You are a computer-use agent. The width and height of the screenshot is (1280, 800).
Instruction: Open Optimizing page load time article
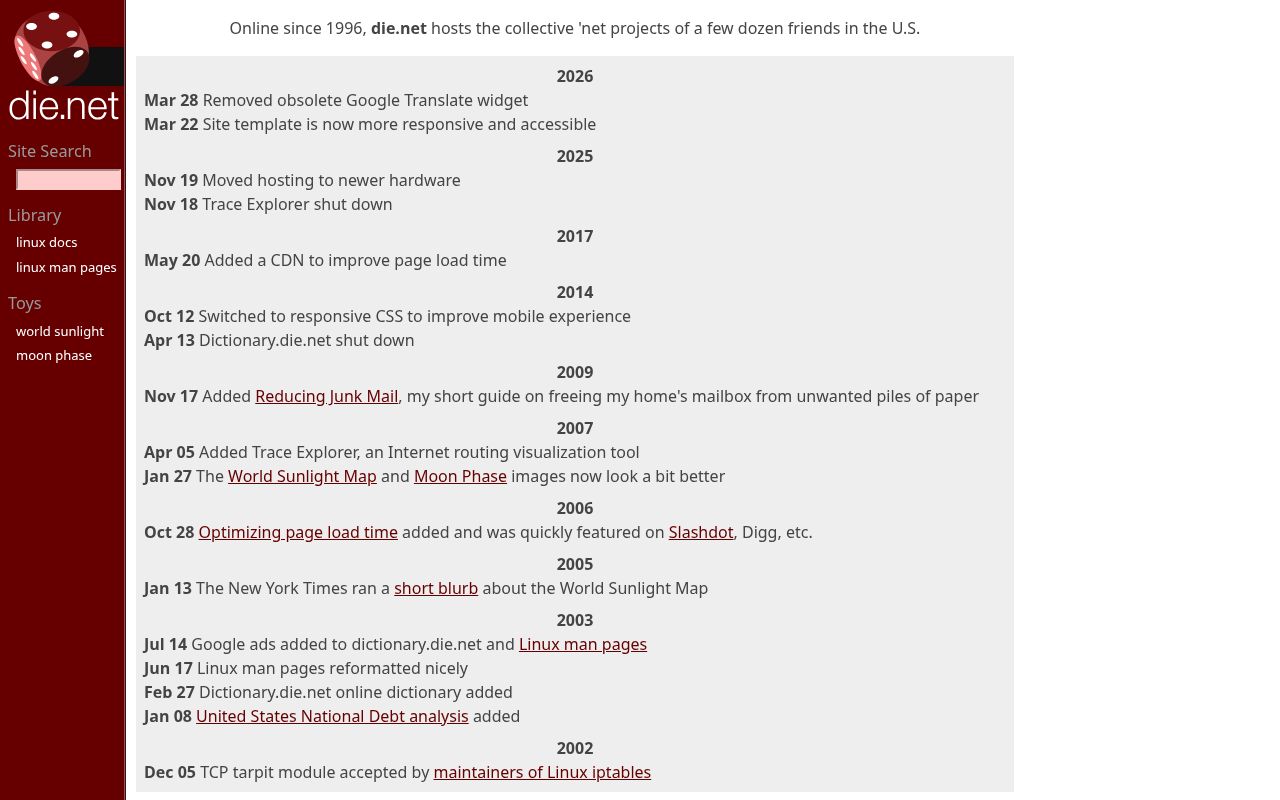coord(298,532)
